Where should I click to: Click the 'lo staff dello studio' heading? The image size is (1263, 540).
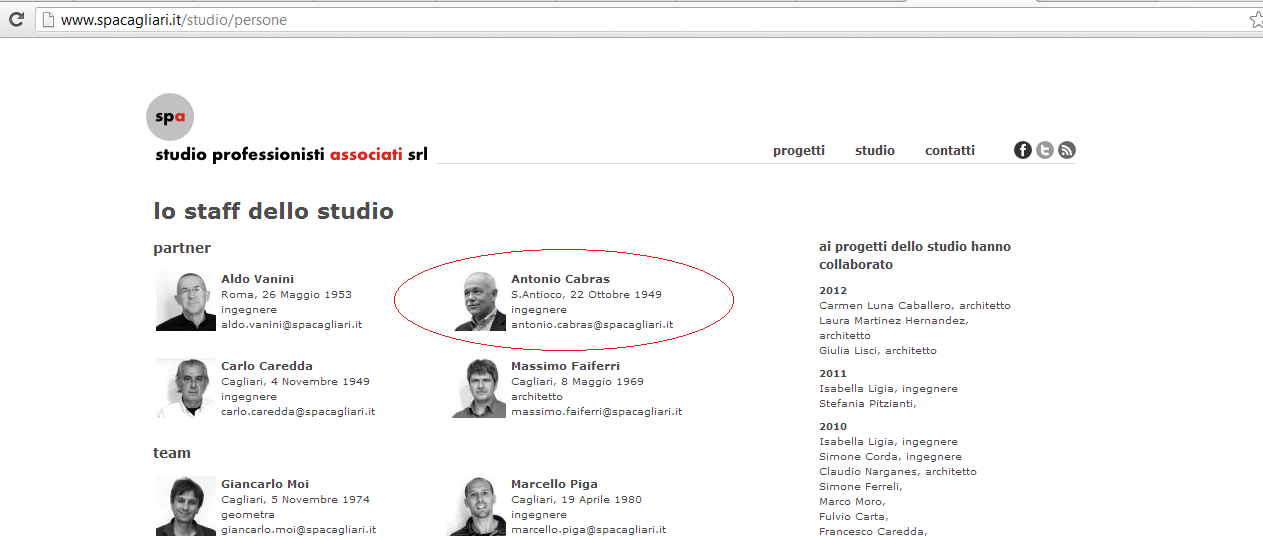coord(273,211)
